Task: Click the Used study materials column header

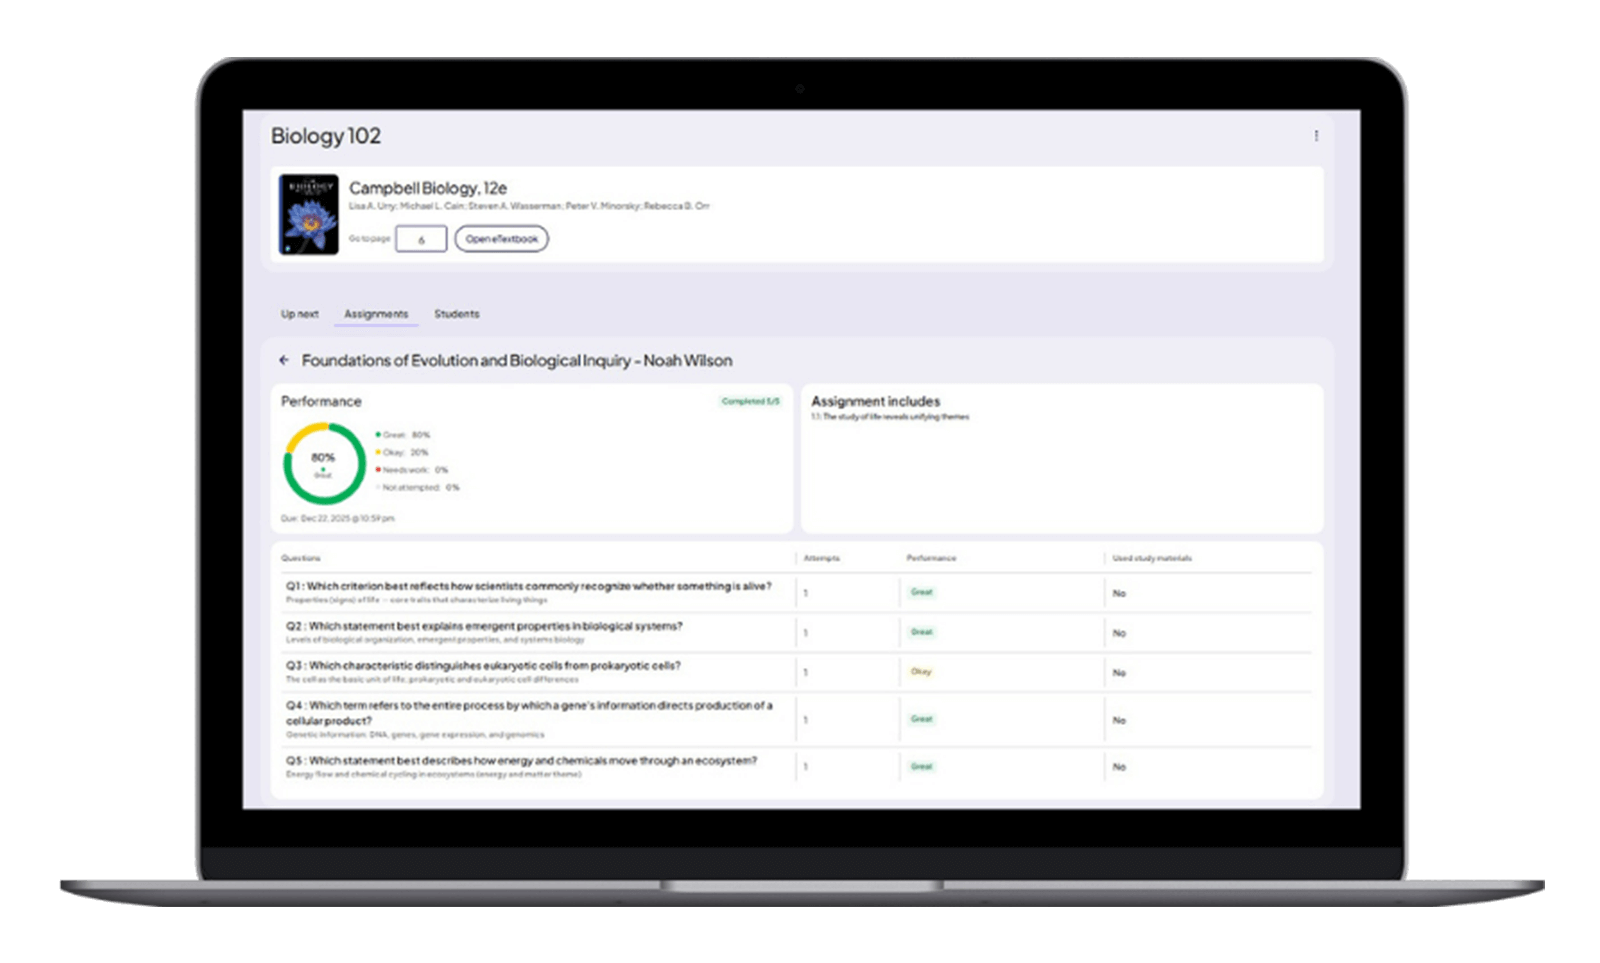Action: pos(1152,558)
